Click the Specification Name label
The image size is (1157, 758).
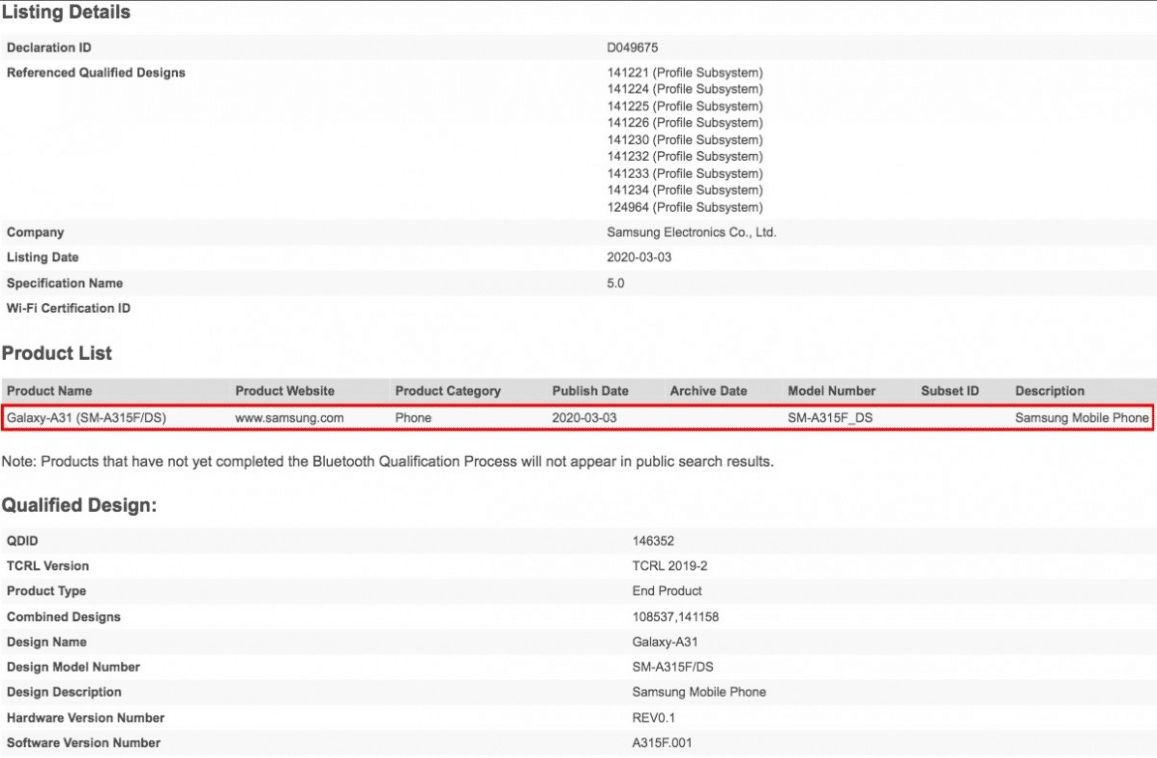pyautogui.click(x=65, y=283)
